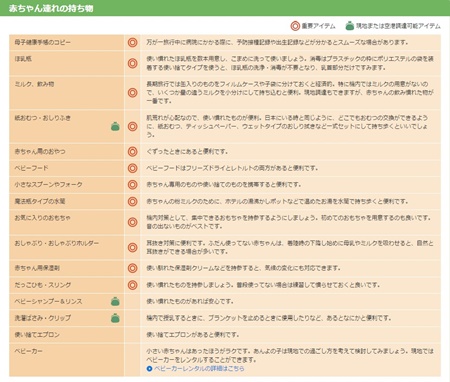450x382 pixels.
Task: Click the description beginning 小さい赤ちゃんはあったほうがラク
Action: [x=290, y=355]
